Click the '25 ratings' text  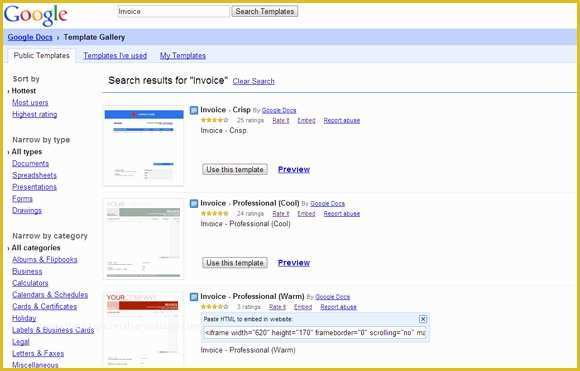tap(250, 120)
